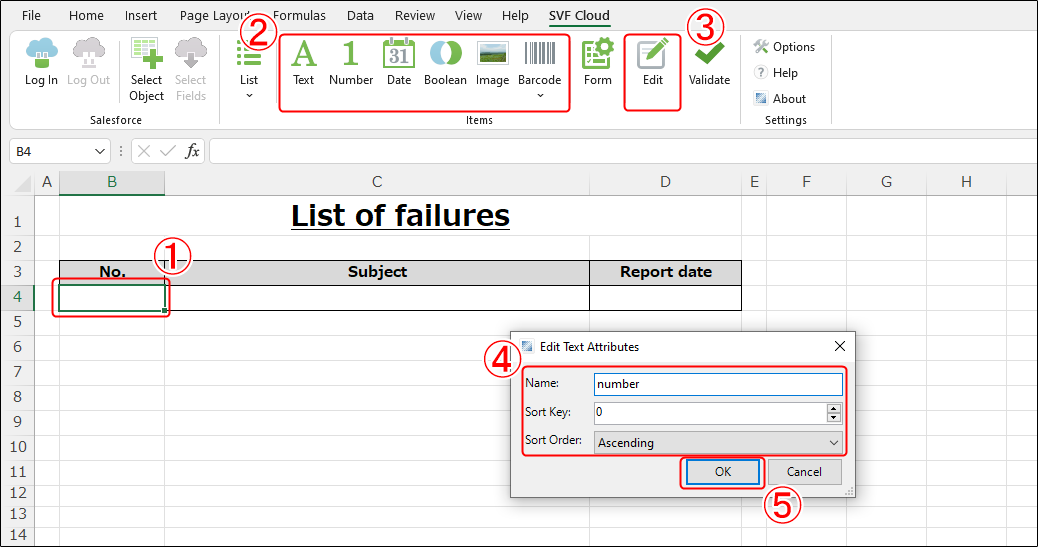Viewport: 1038px width, 547px height.
Task: Switch to the Insert tab
Action: pyautogui.click(x=141, y=15)
